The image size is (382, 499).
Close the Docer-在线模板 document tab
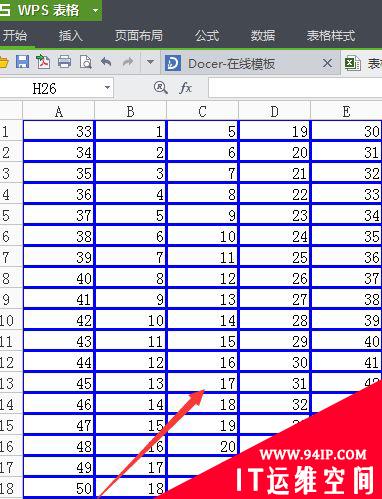pyautogui.click(x=327, y=63)
